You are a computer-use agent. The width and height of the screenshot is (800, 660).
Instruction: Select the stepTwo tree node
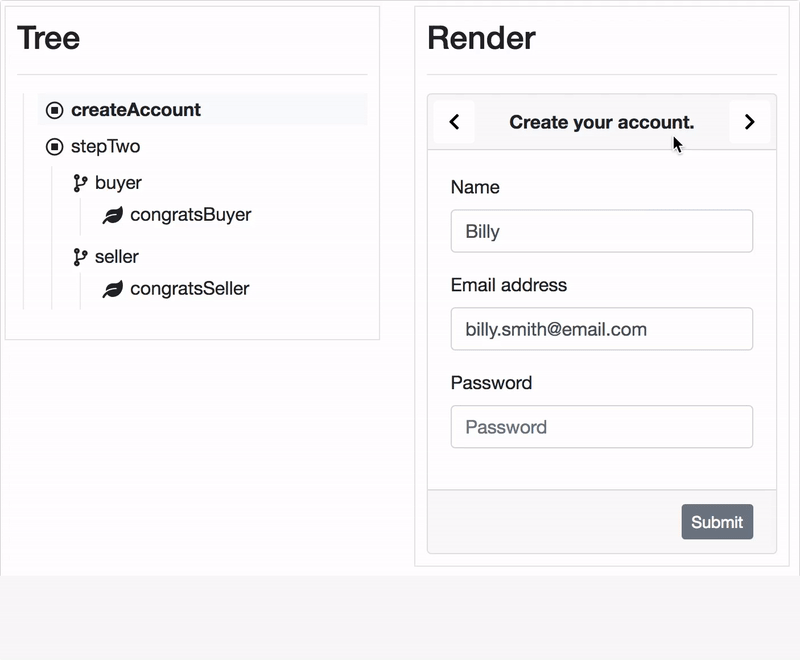tap(105, 147)
